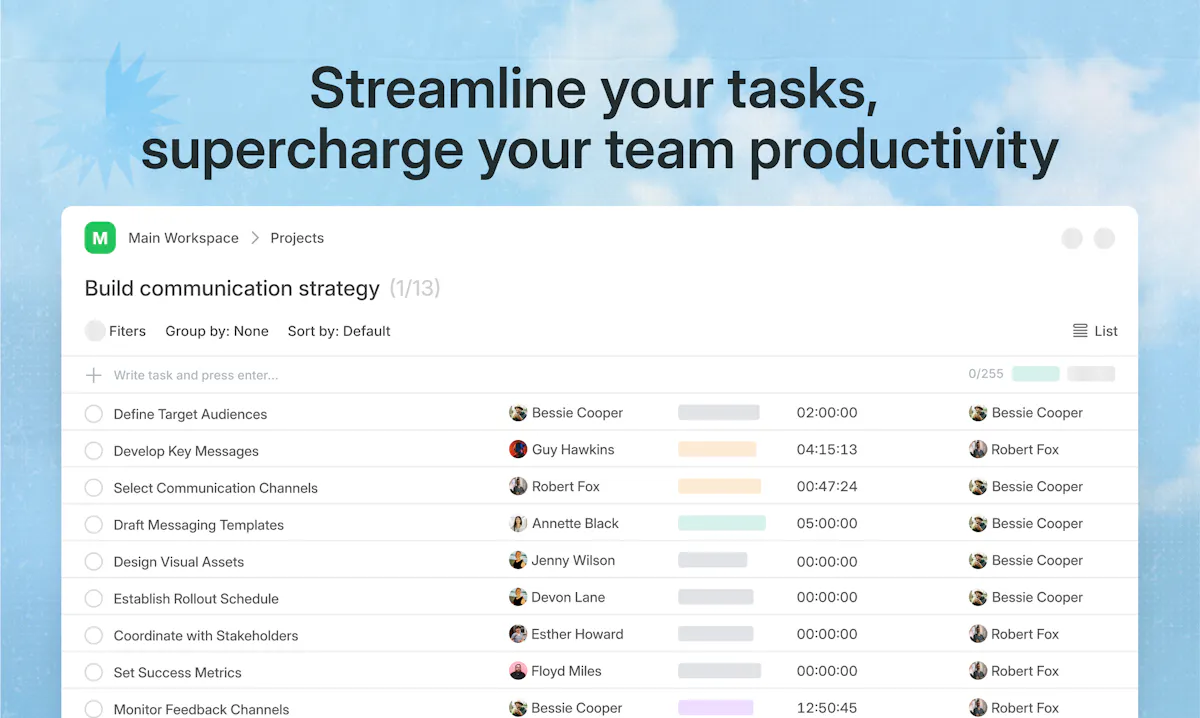Click Esther Howard avatar
Image resolution: width=1200 pixels, height=718 pixels.
click(x=518, y=634)
